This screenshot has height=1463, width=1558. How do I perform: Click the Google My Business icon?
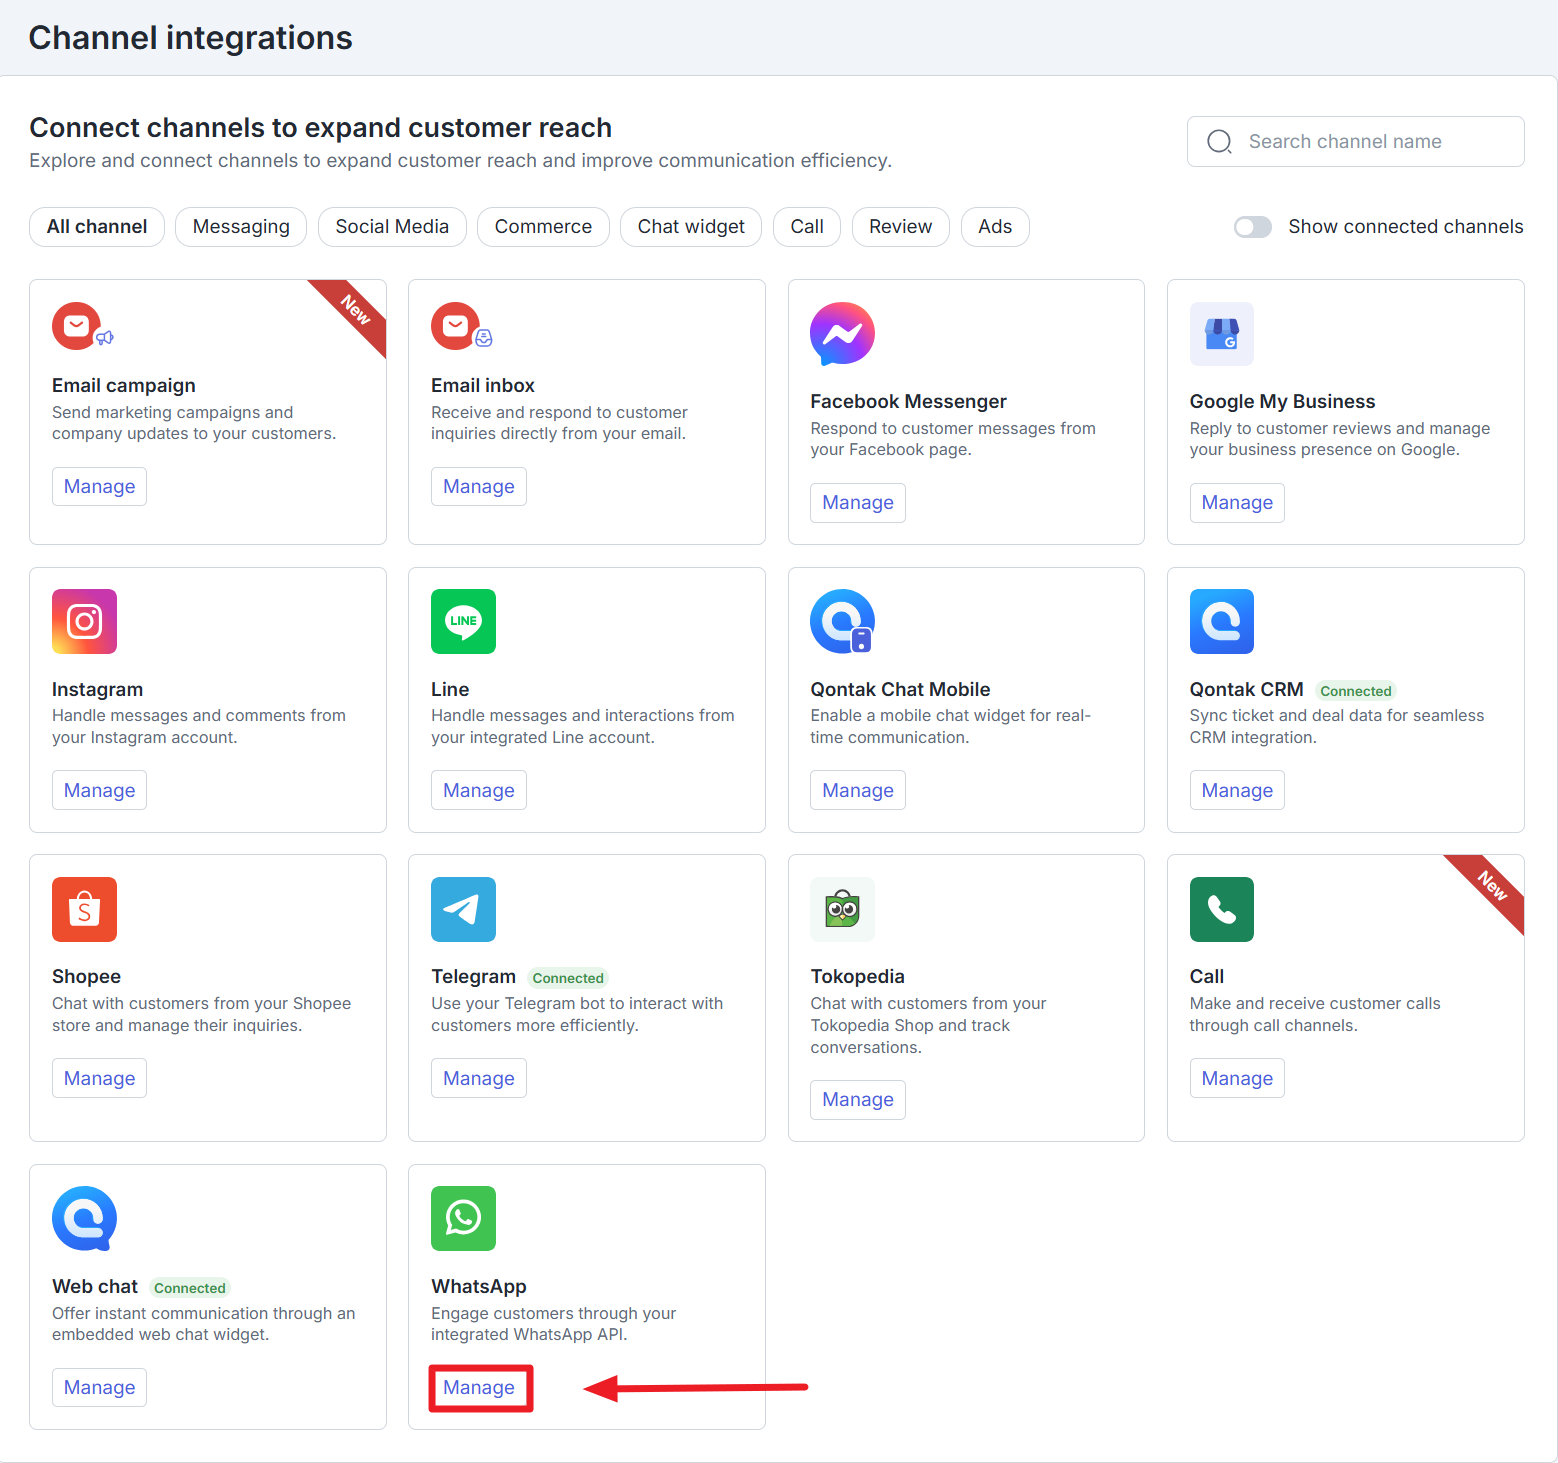(x=1221, y=334)
